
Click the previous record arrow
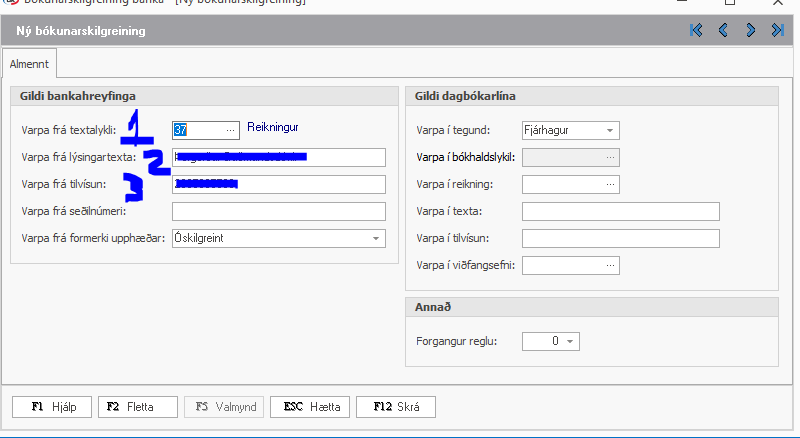(x=723, y=31)
